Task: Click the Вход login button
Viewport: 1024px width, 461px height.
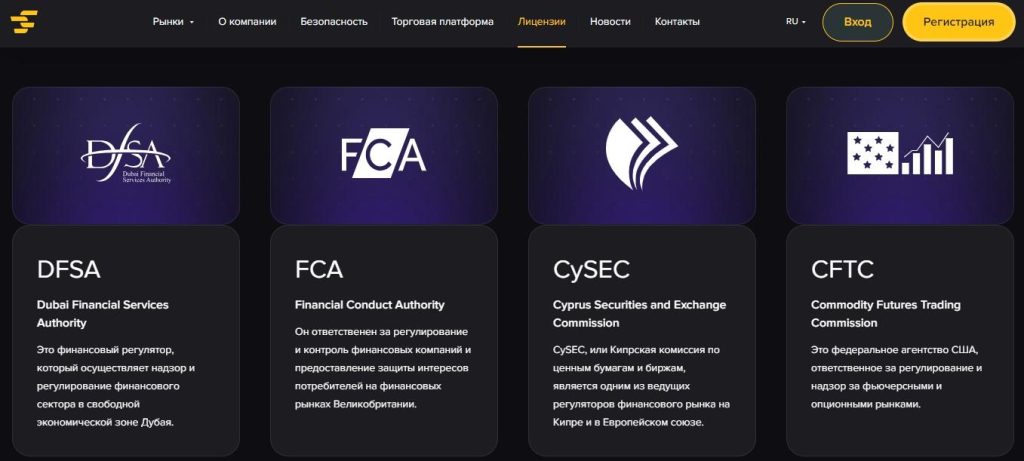Action: 857,22
